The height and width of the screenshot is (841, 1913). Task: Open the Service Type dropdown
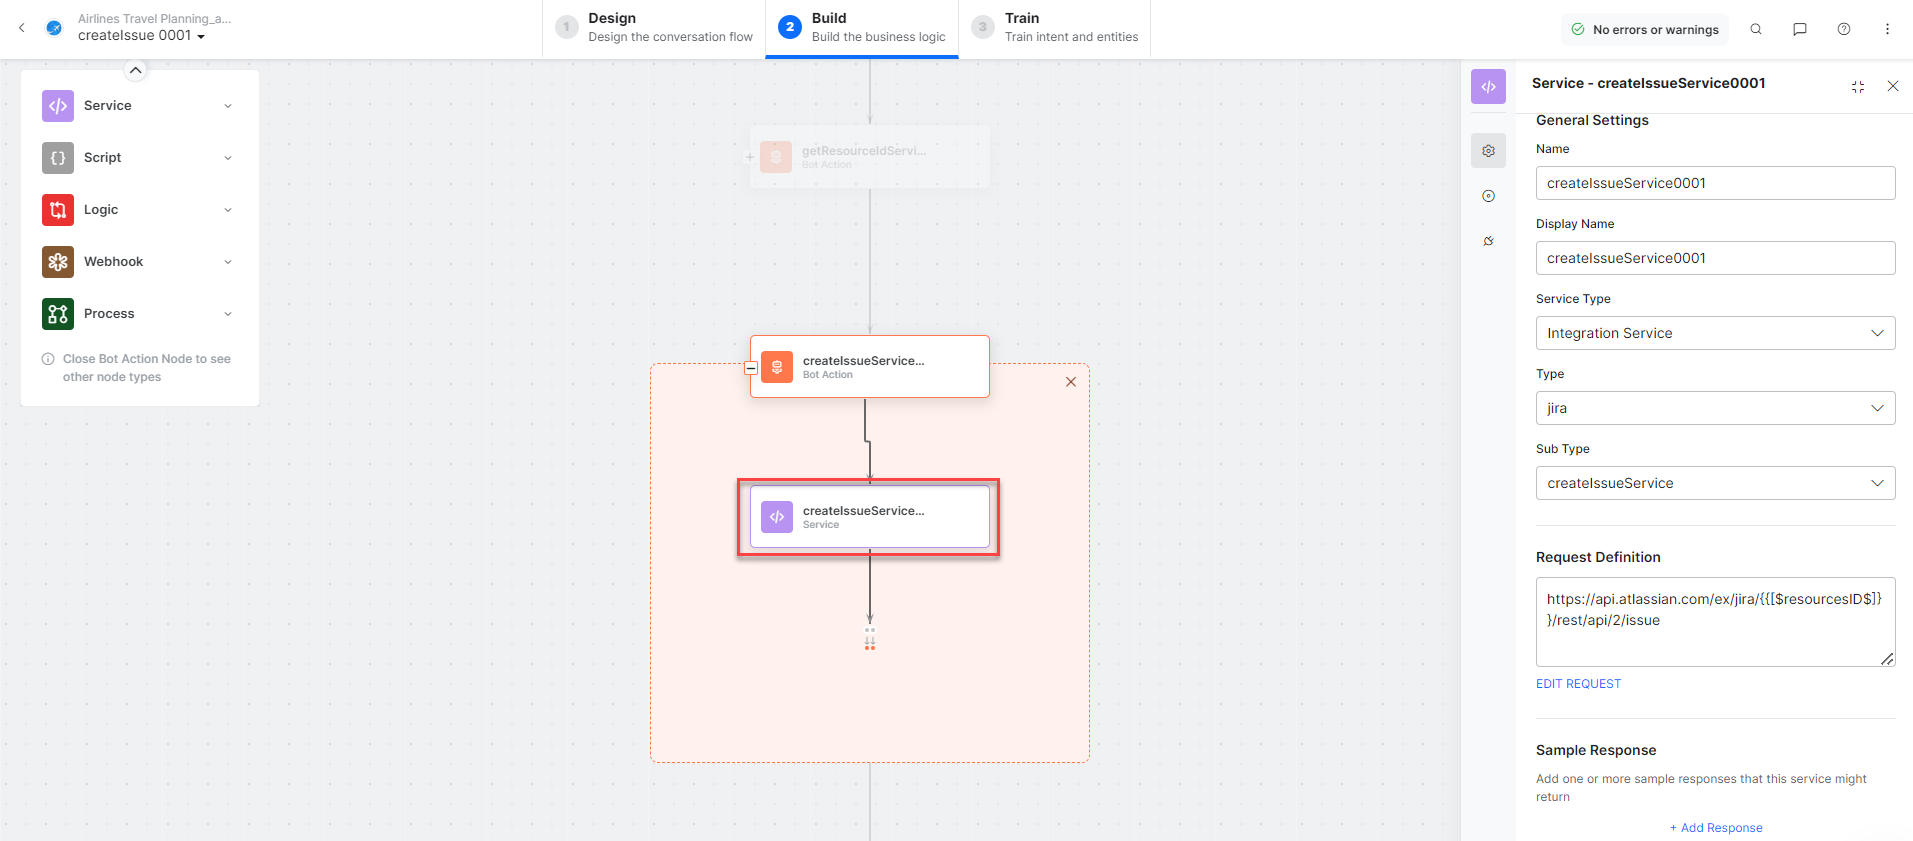pos(1714,333)
